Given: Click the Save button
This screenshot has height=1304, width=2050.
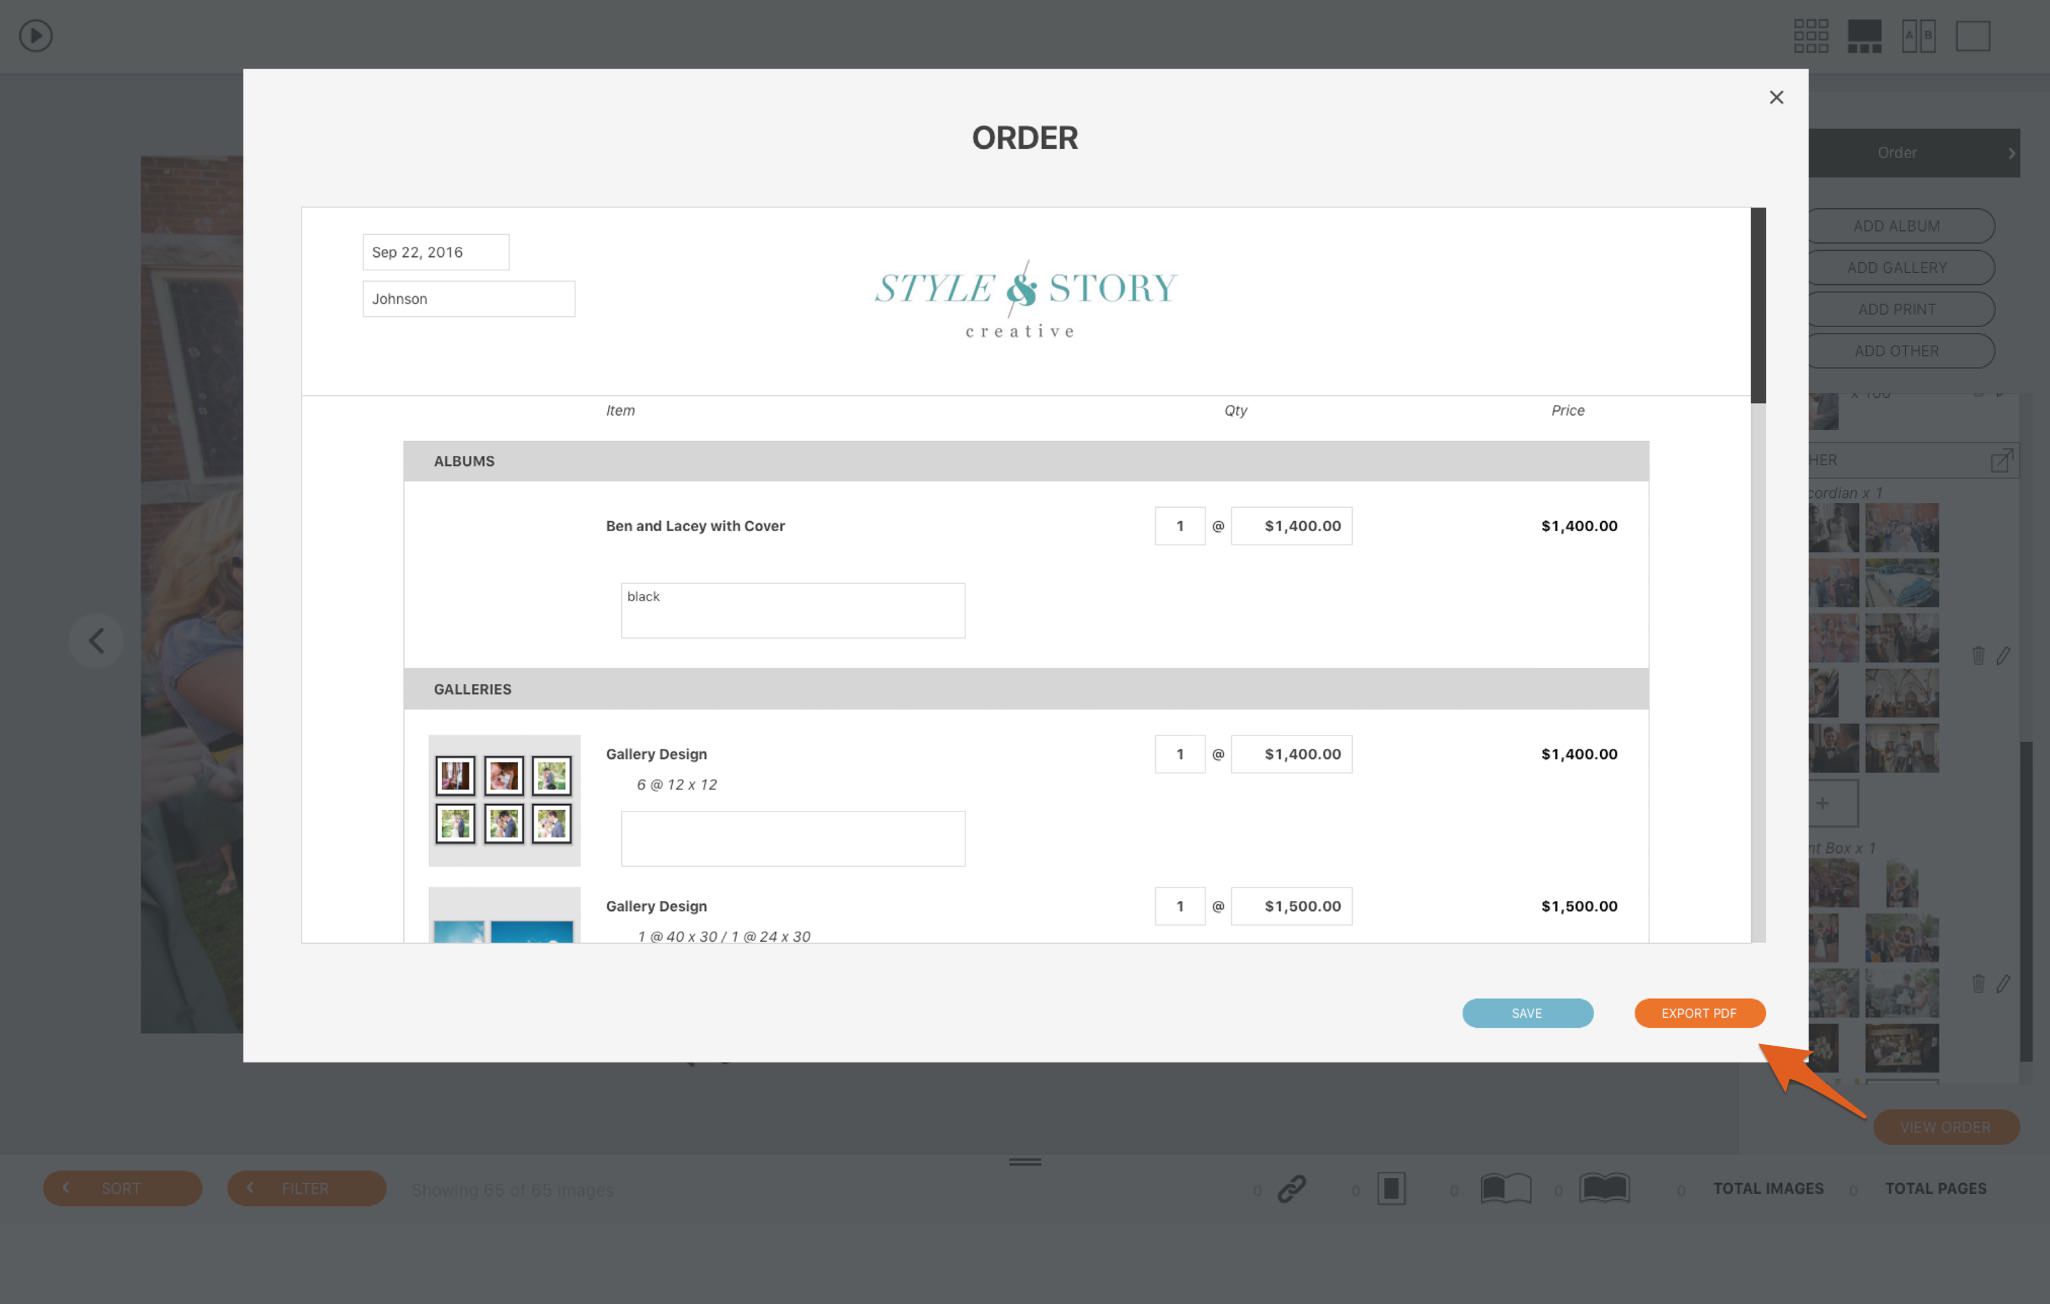Looking at the screenshot, I should pyautogui.click(x=1528, y=1013).
